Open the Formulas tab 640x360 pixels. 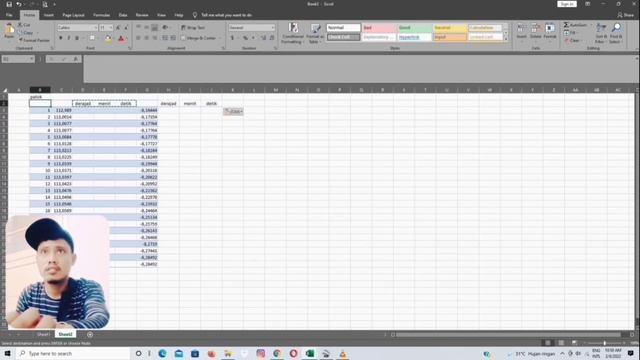(x=101, y=15)
